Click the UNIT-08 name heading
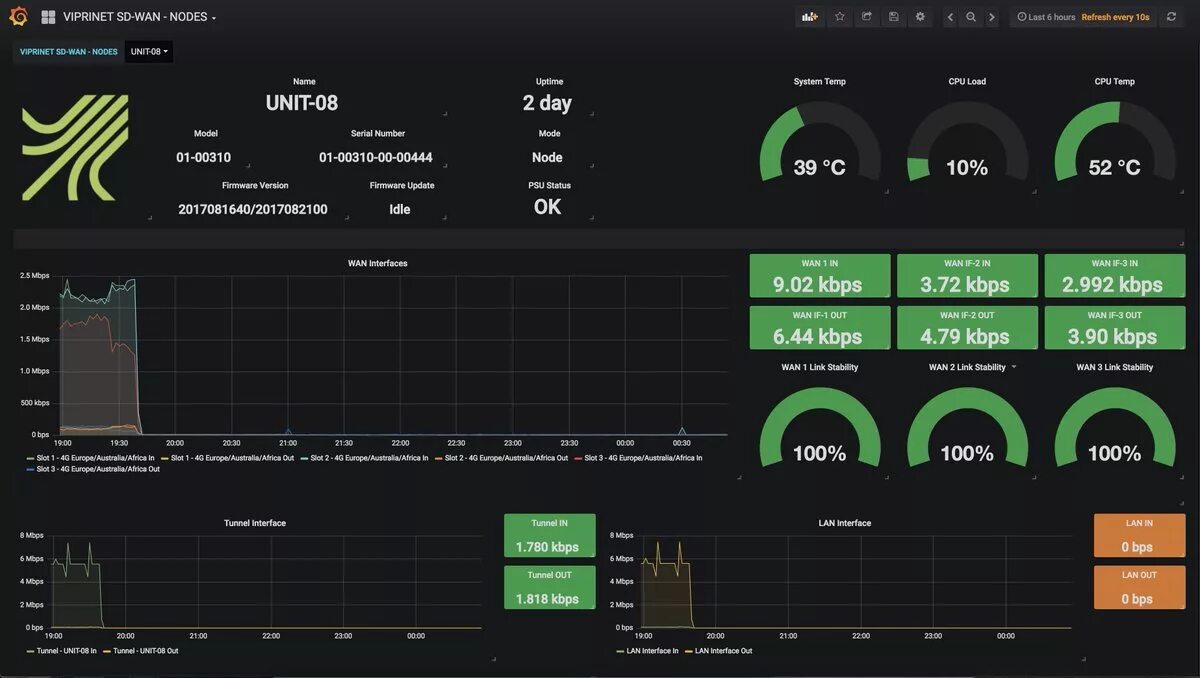The image size is (1200, 678). tap(302, 103)
